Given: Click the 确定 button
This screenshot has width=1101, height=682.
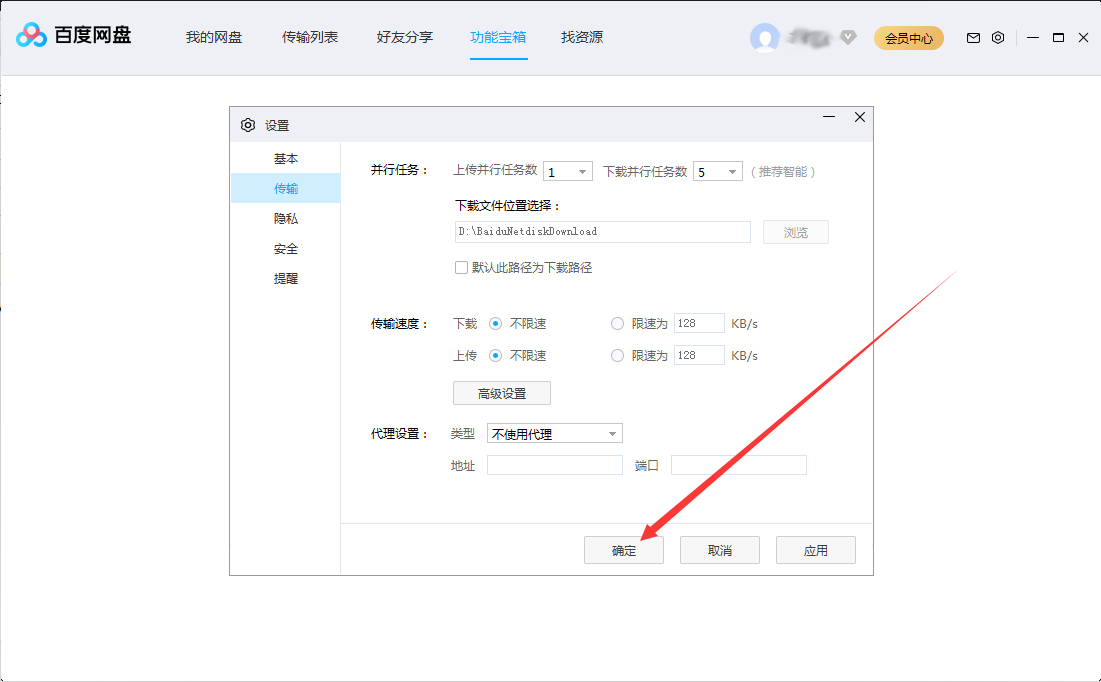Looking at the screenshot, I should 623,549.
